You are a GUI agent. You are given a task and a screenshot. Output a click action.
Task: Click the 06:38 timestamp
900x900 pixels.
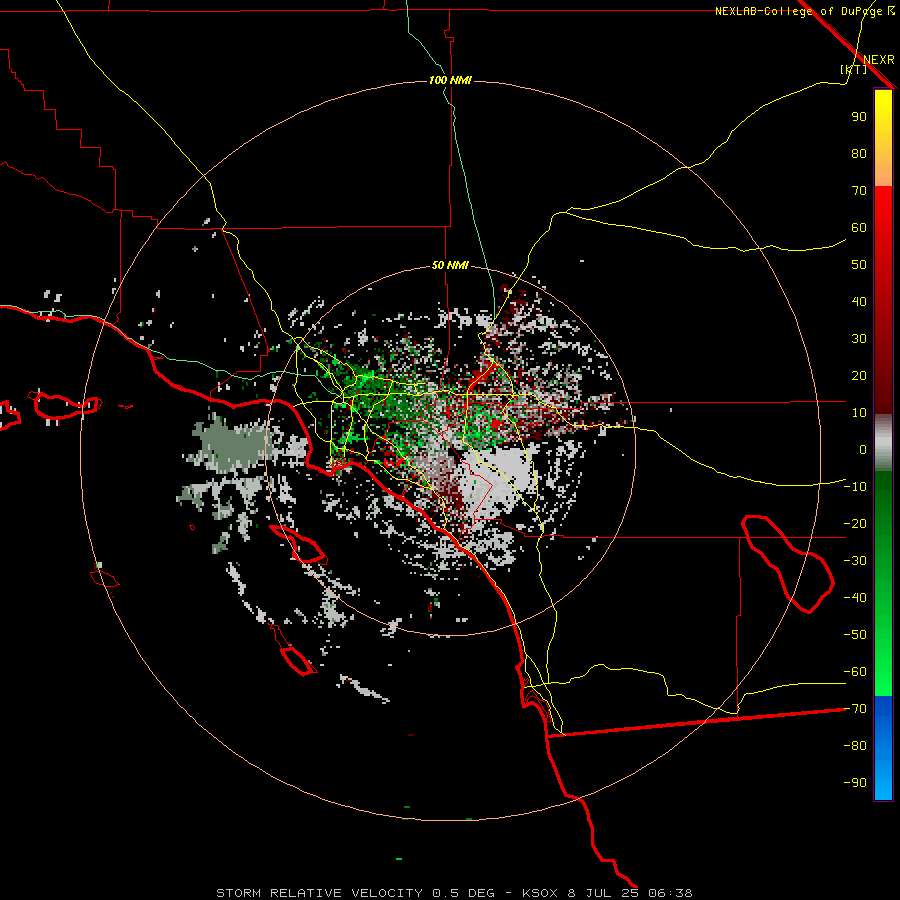coord(670,893)
